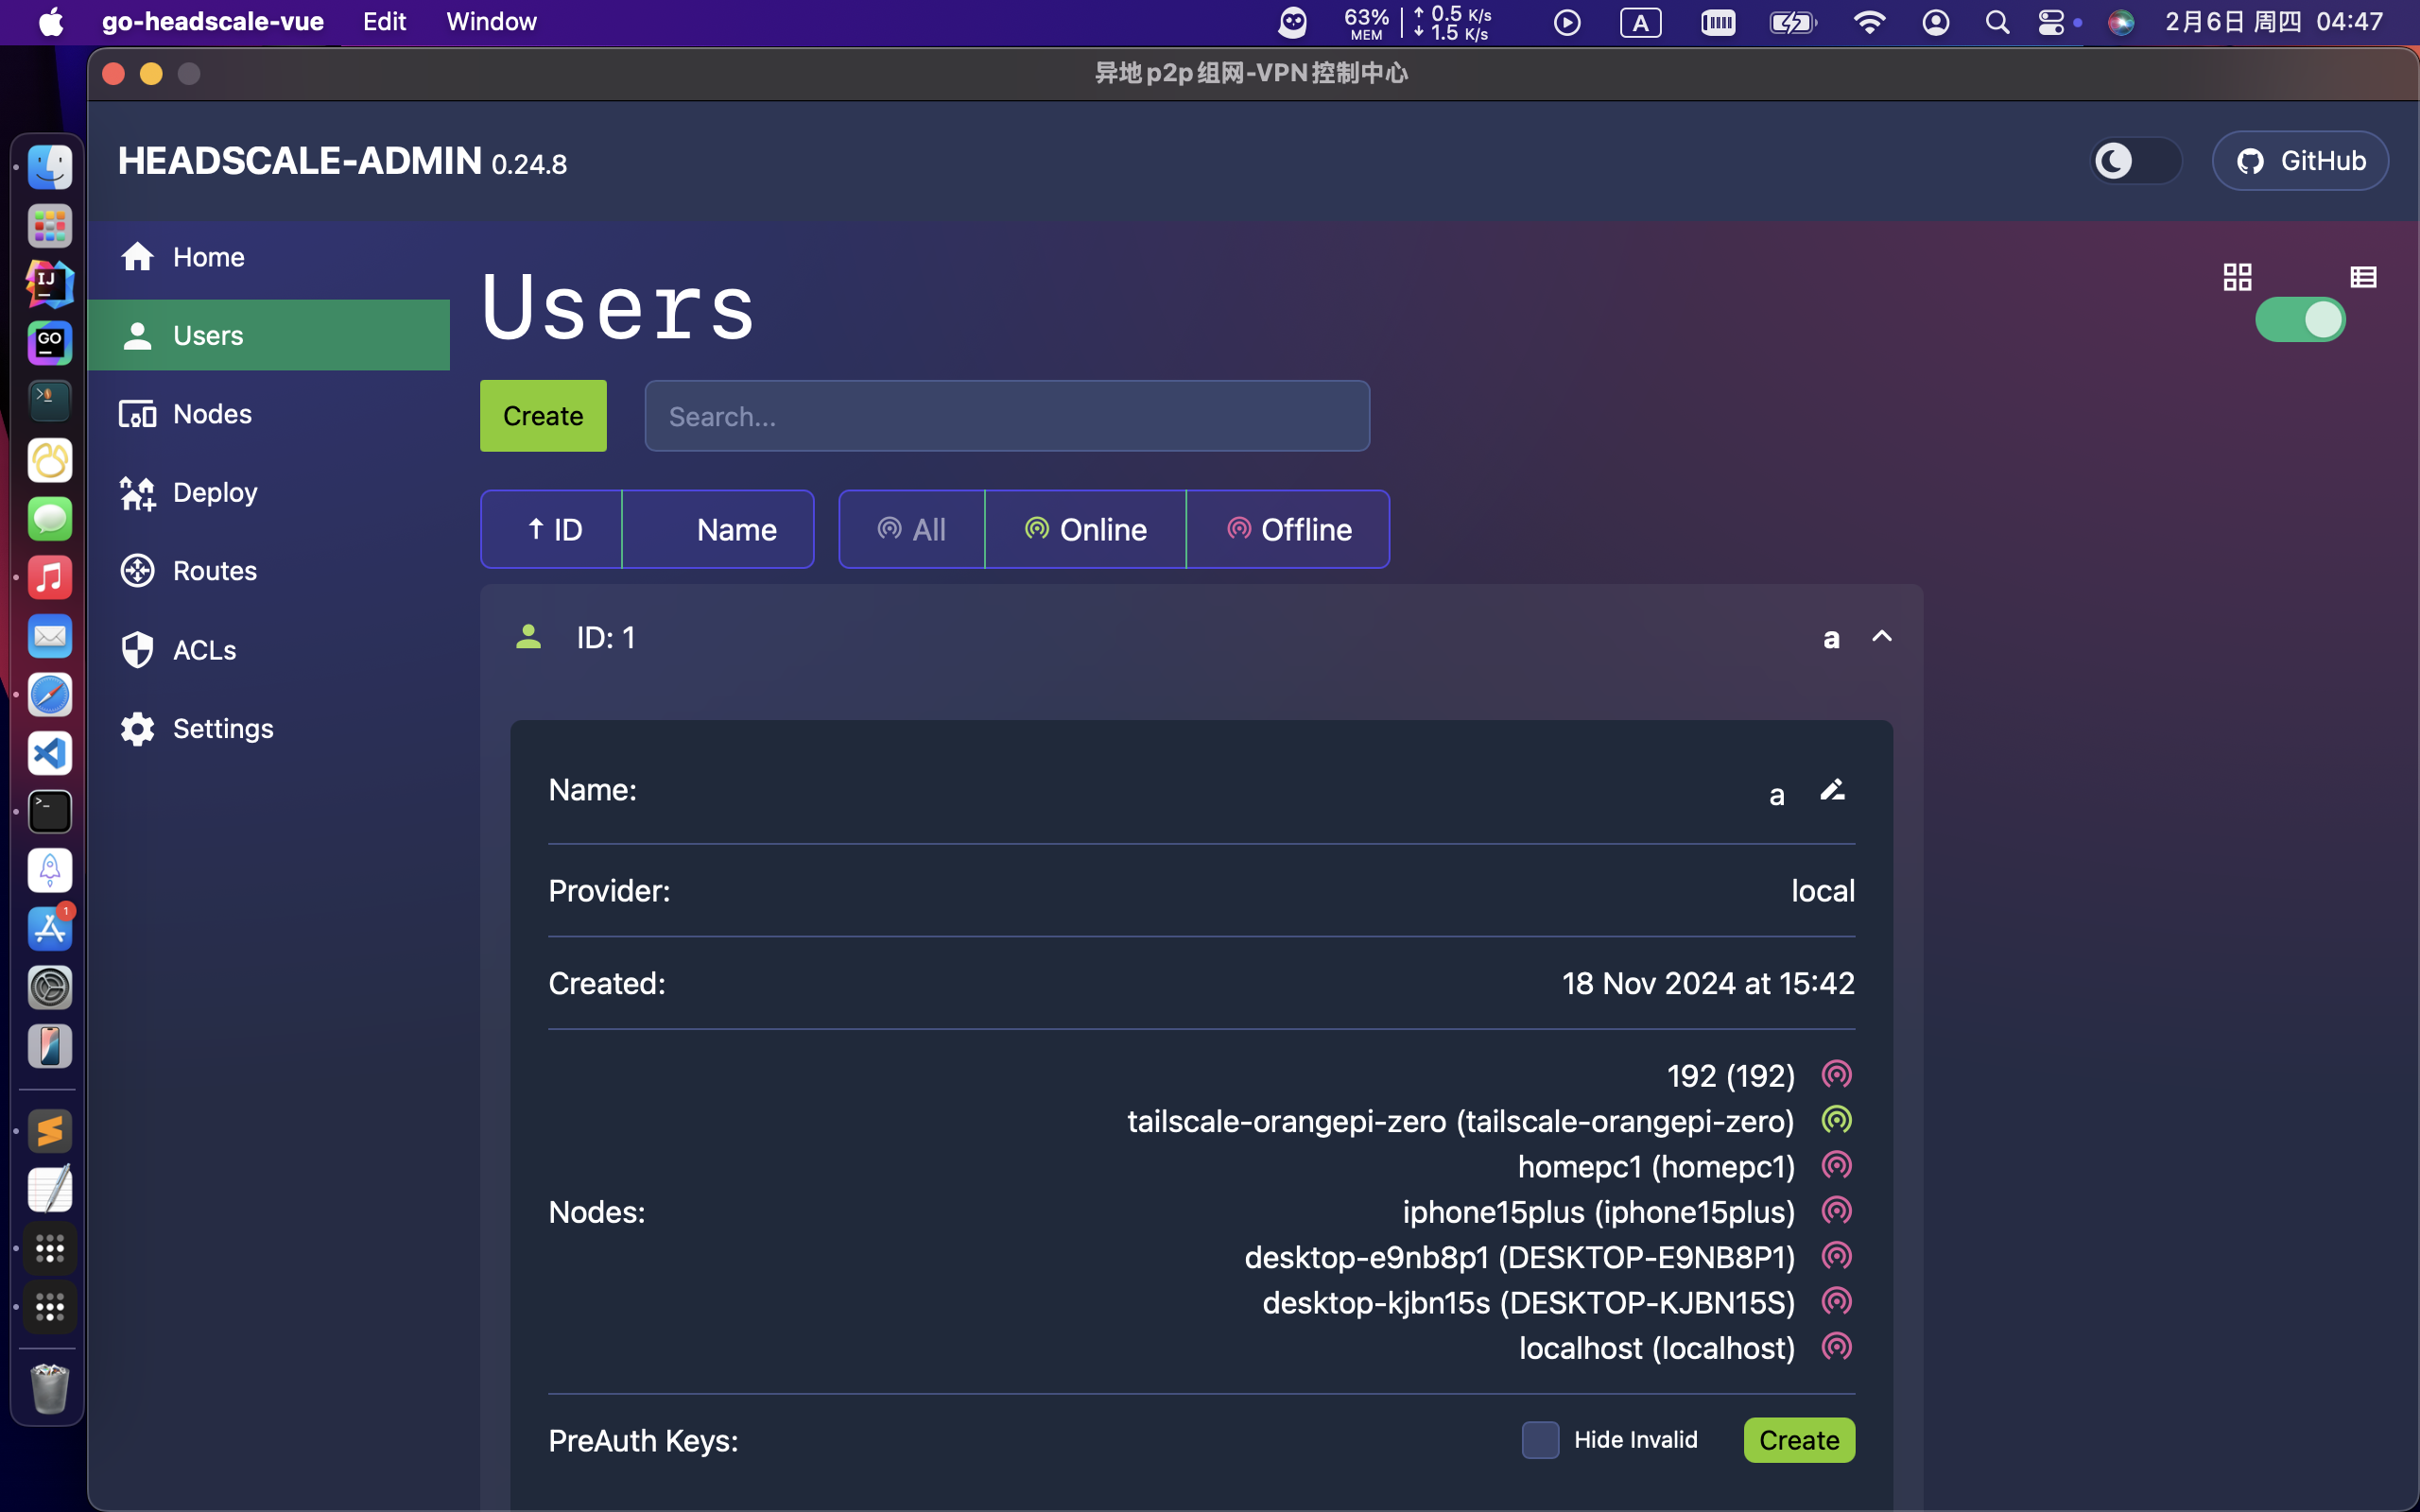This screenshot has width=2420, height=1512.
Task: Open the Window menu in menu bar
Action: 491,22
